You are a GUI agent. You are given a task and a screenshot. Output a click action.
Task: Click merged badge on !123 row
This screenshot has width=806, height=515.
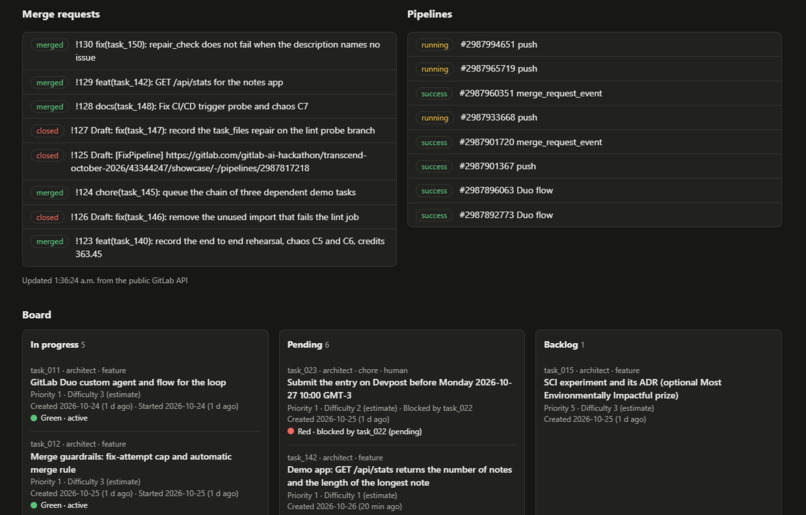click(x=50, y=241)
